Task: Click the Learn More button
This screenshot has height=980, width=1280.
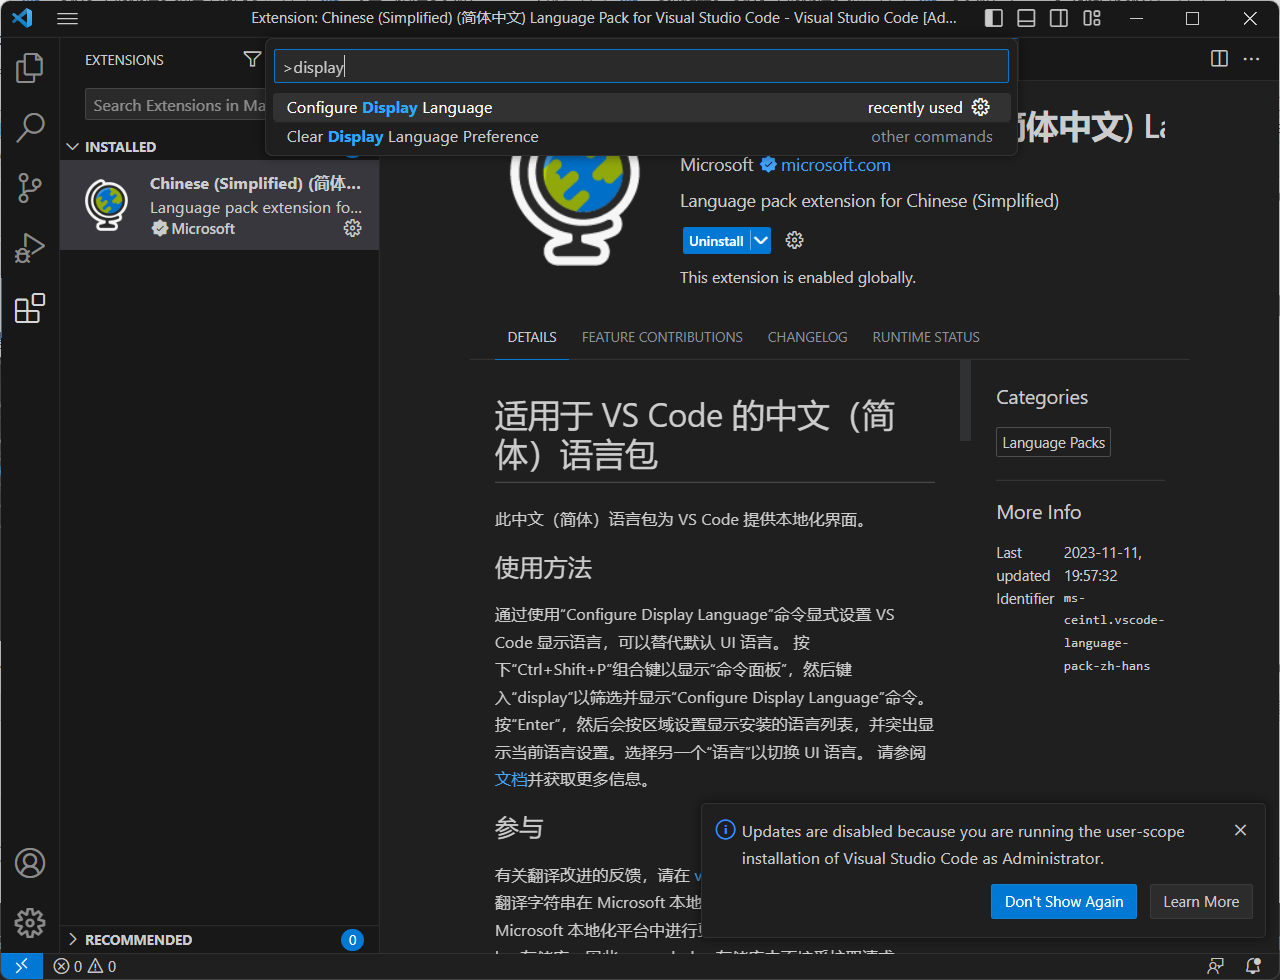Action: pyautogui.click(x=1201, y=901)
